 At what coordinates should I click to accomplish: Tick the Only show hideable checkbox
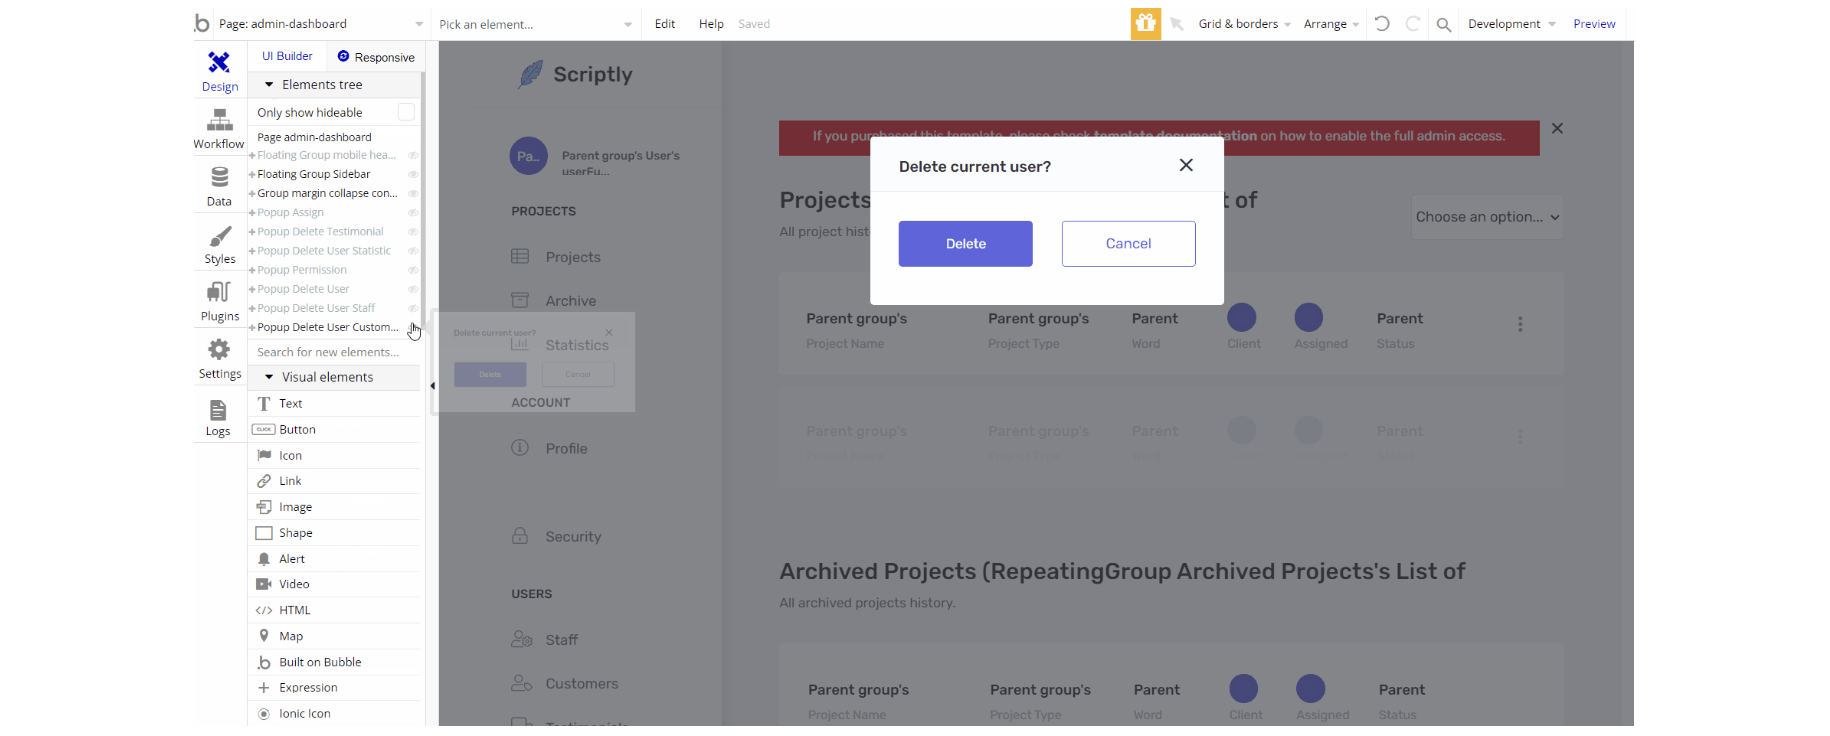(406, 112)
